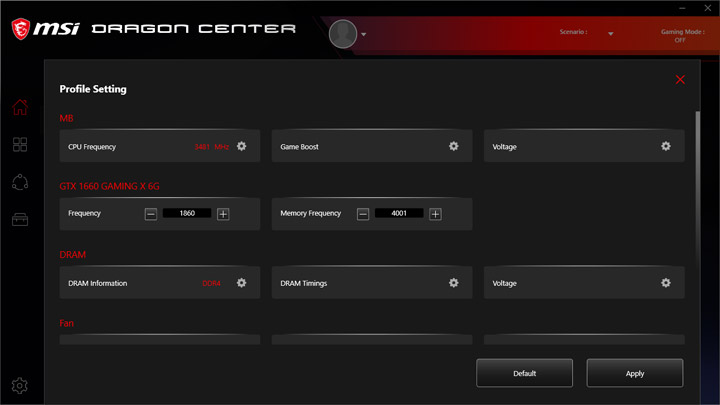Open the grid features sidebar icon

pyautogui.click(x=20, y=145)
